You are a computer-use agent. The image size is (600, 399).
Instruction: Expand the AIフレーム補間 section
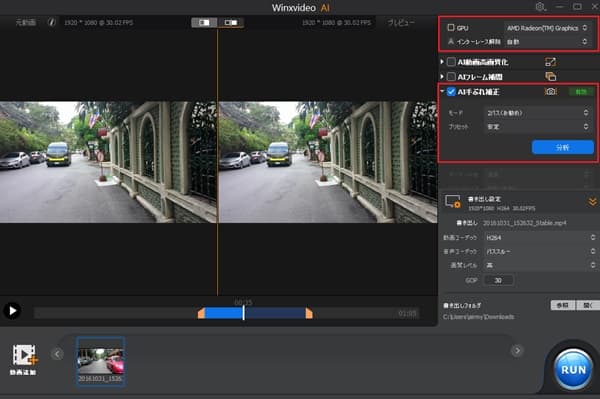(442, 77)
